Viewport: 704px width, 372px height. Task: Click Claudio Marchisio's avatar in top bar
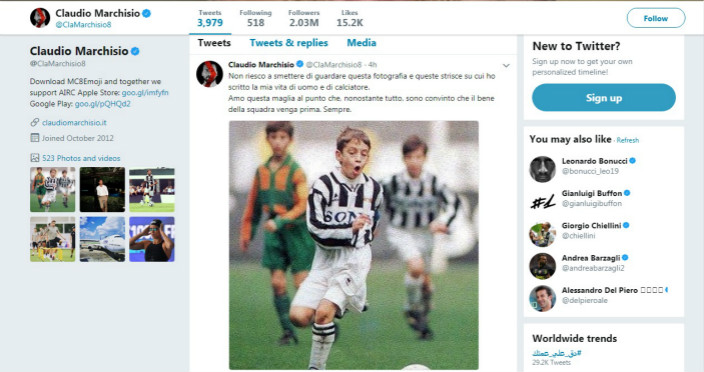click(40, 18)
